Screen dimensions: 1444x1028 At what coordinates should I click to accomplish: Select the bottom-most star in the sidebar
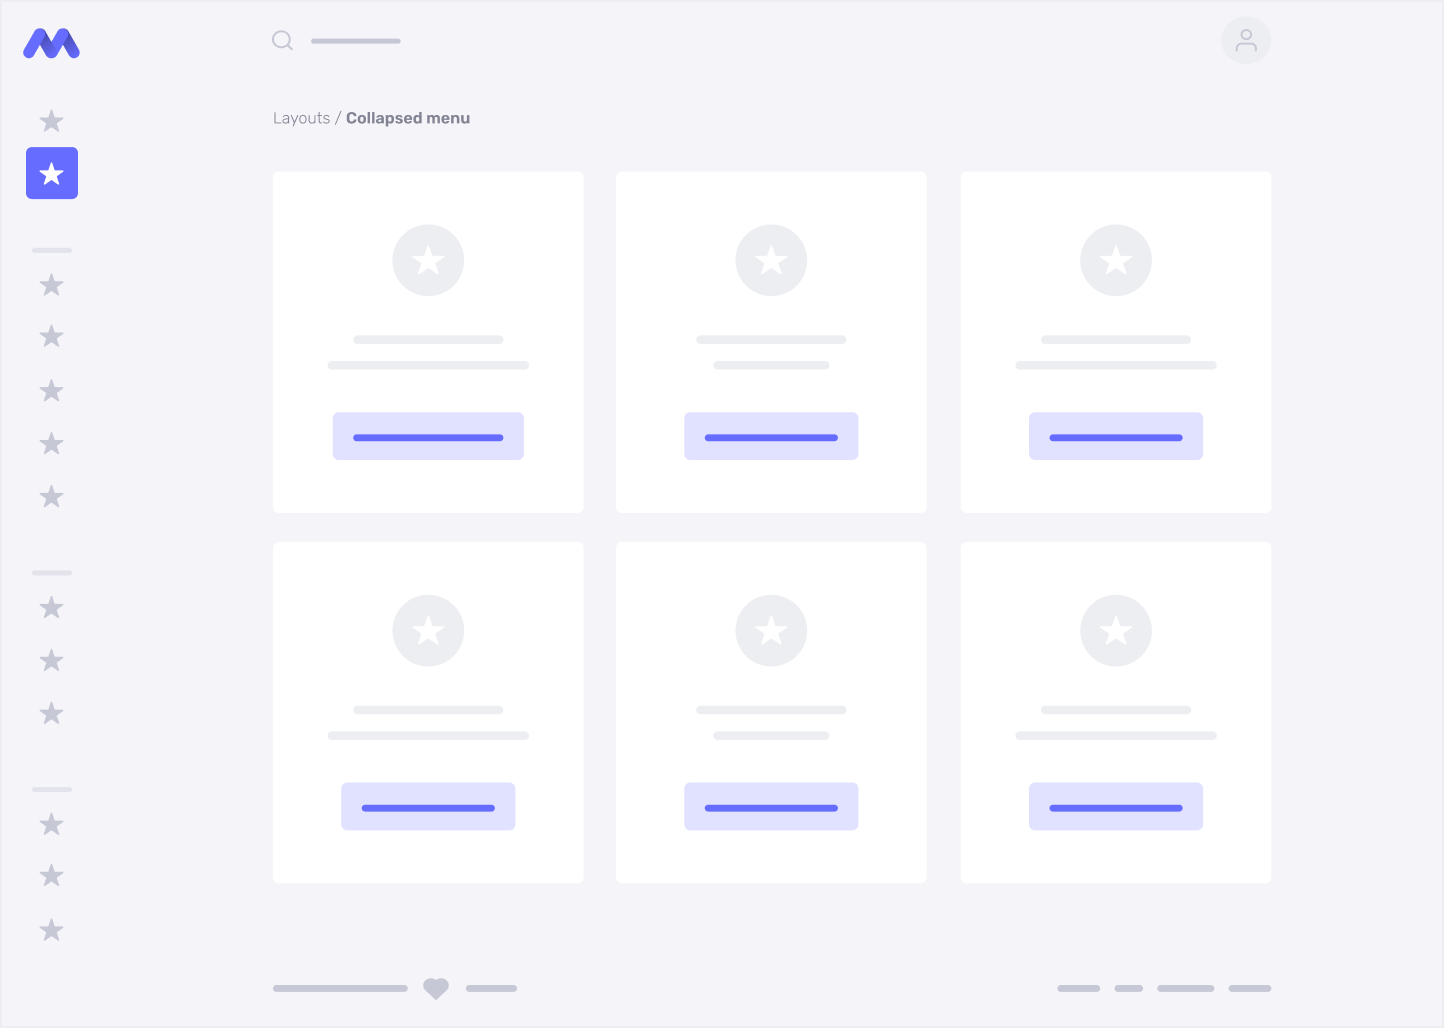[x=51, y=930]
